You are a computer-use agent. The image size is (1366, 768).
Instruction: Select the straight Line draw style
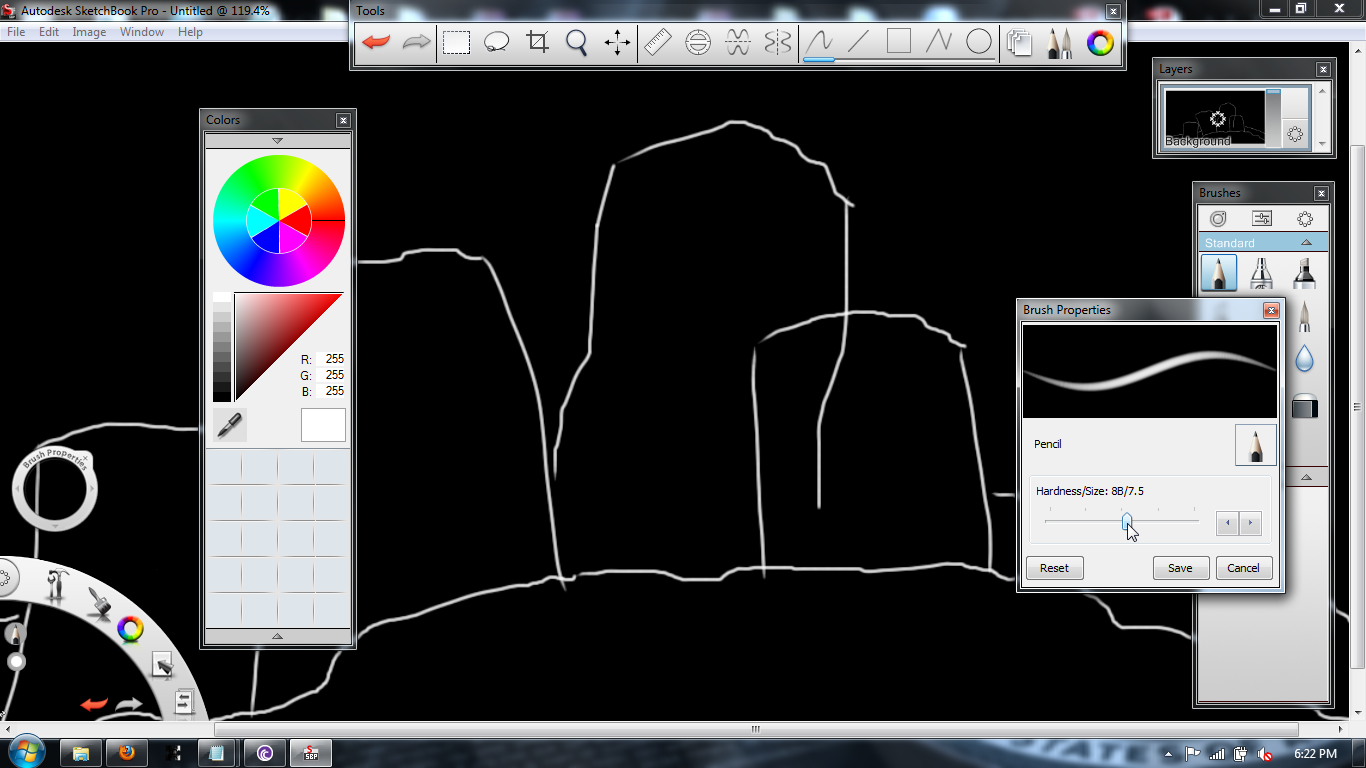click(x=859, y=42)
